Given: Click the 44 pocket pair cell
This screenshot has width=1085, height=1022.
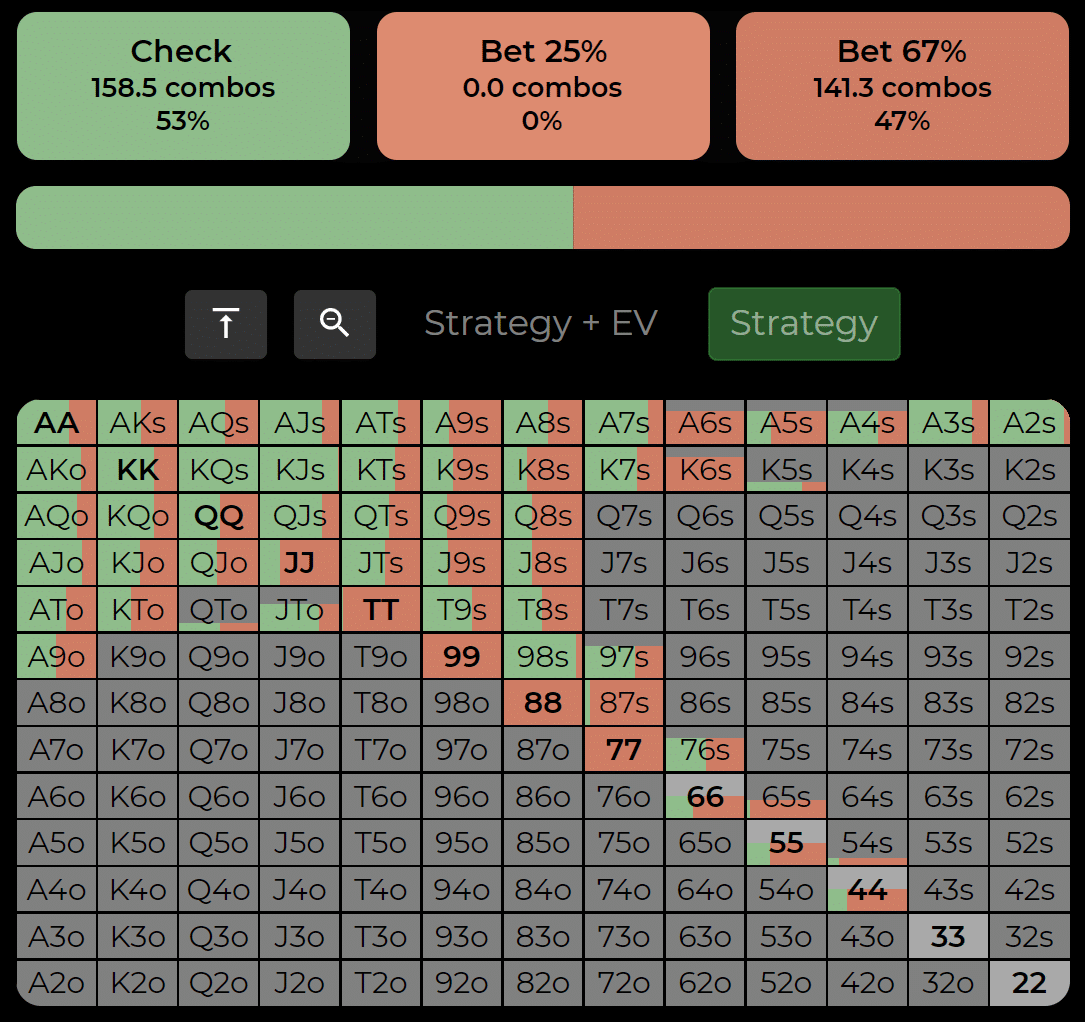Looking at the screenshot, I should pos(867,890).
